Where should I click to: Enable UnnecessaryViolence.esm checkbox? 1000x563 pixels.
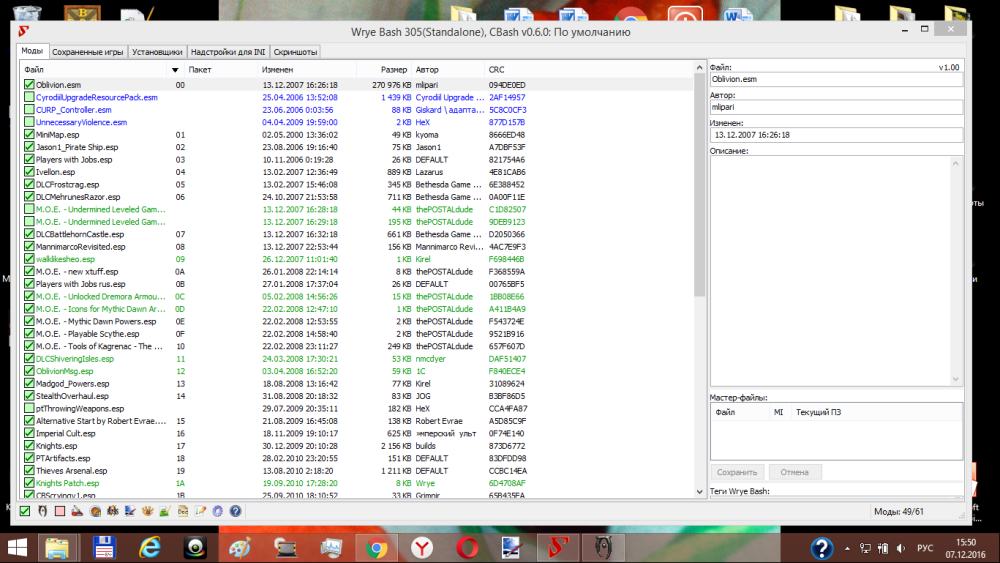[x=29, y=122]
